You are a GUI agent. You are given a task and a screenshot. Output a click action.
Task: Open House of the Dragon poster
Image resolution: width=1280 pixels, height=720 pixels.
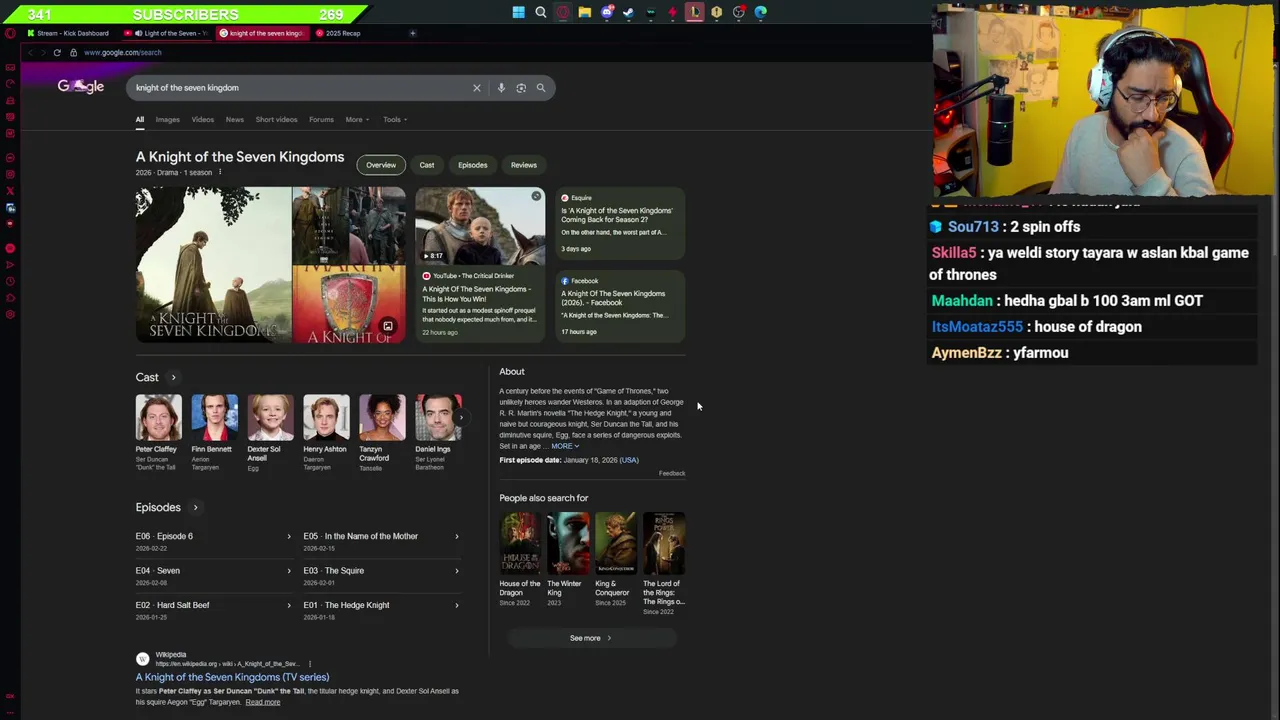520,543
